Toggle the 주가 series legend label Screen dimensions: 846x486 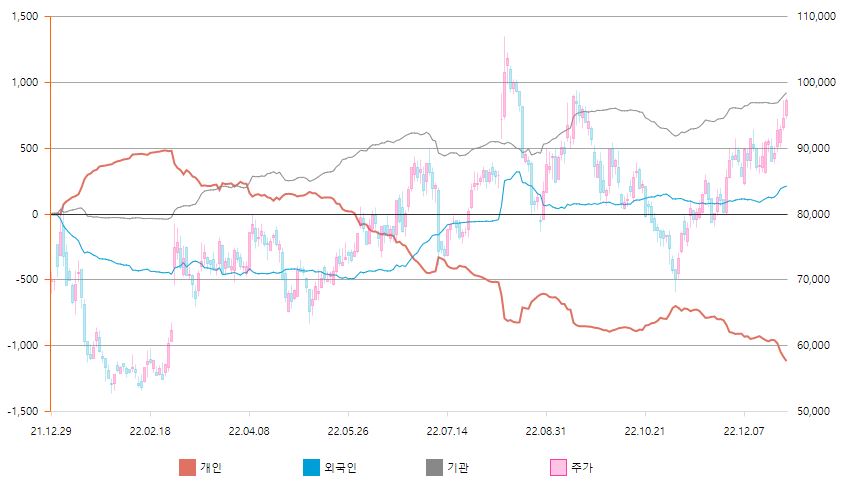582,467
